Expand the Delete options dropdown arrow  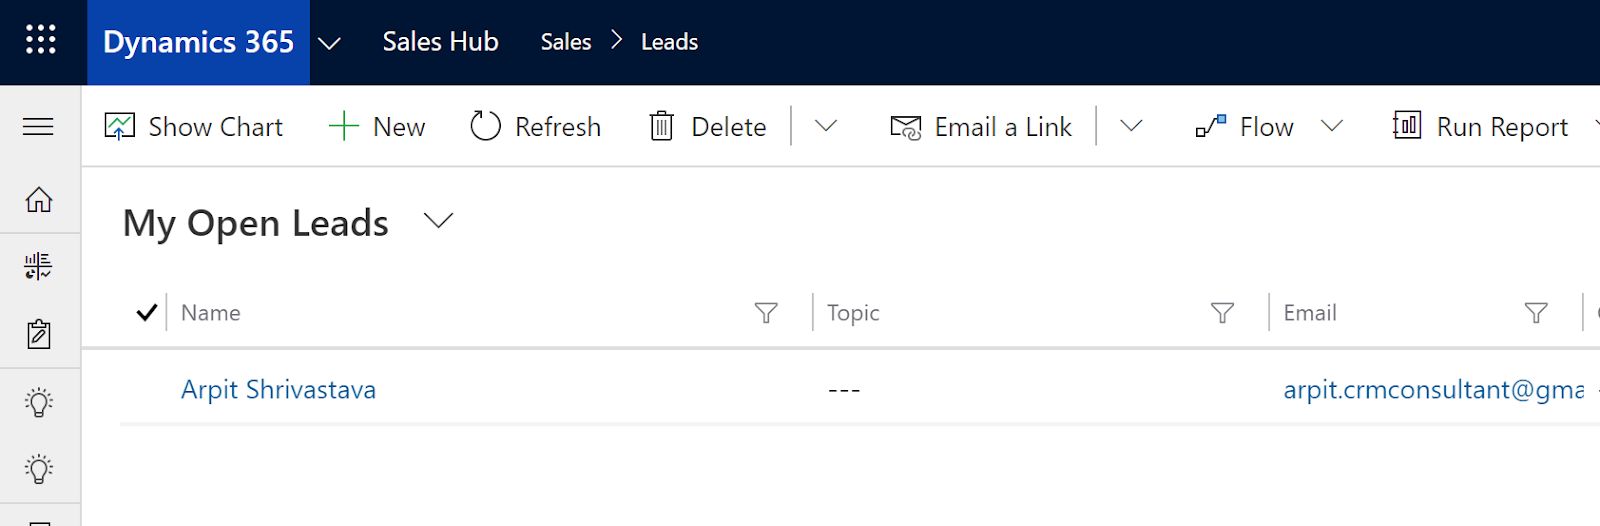[x=825, y=126]
